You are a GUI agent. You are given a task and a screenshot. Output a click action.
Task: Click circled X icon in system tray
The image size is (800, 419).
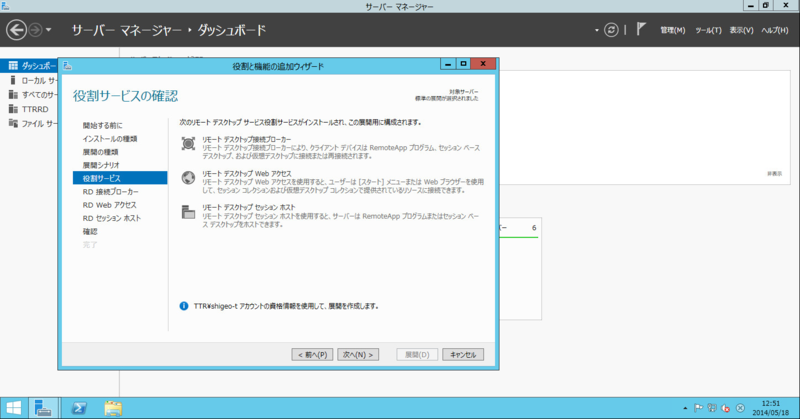(740, 408)
